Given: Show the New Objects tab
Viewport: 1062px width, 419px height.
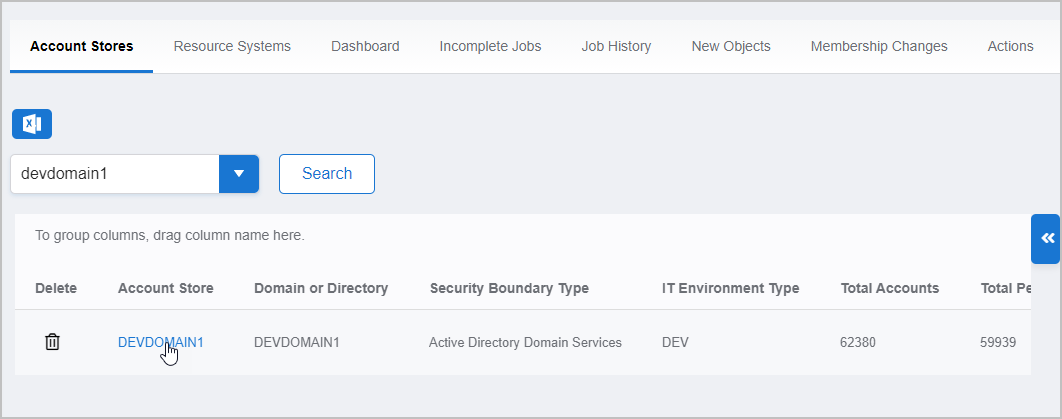Looking at the screenshot, I should (731, 46).
